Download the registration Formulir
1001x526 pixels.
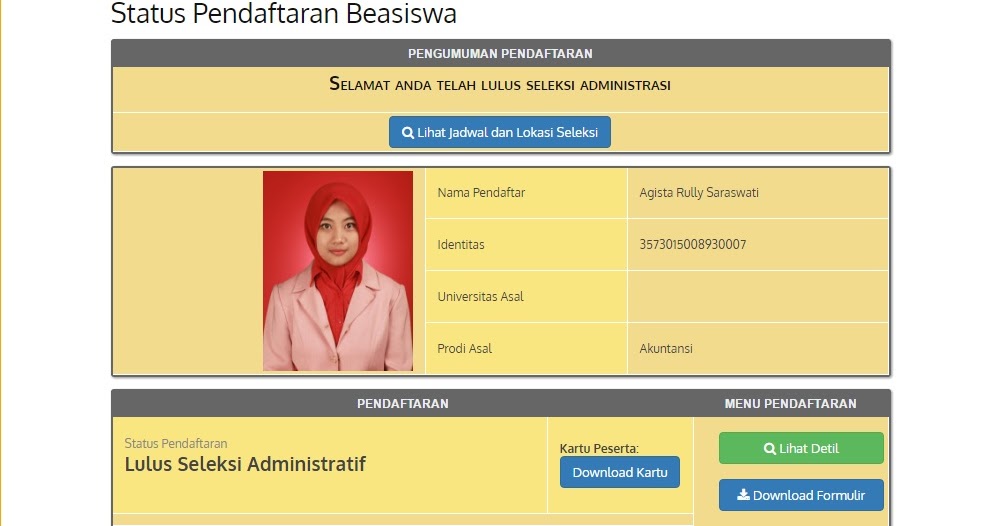[x=801, y=495]
